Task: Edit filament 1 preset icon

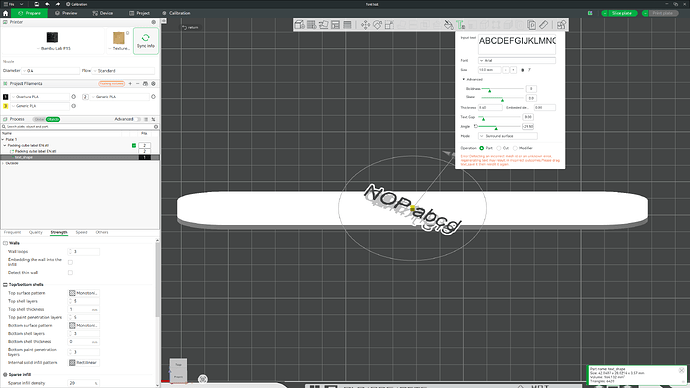Action: point(73,97)
